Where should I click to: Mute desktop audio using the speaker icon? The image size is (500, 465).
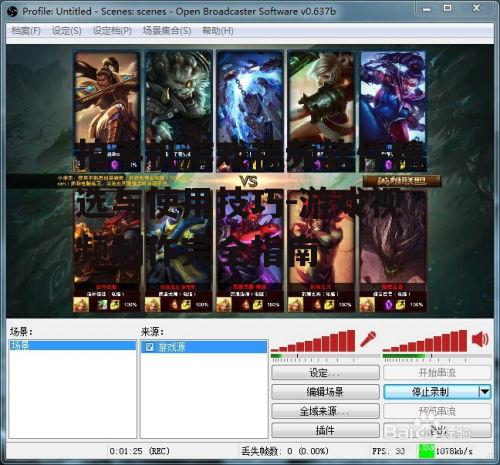click(480, 339)
